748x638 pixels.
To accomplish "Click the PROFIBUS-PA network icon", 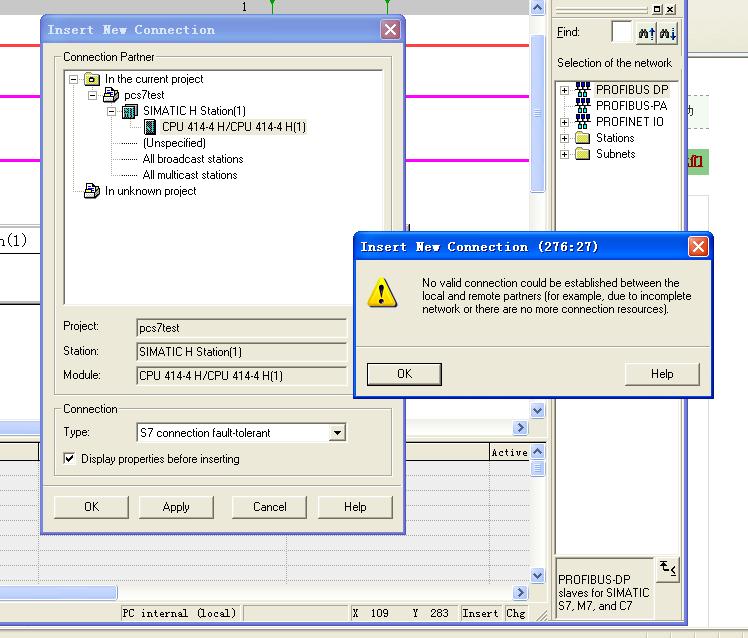I will coord(582,105).
